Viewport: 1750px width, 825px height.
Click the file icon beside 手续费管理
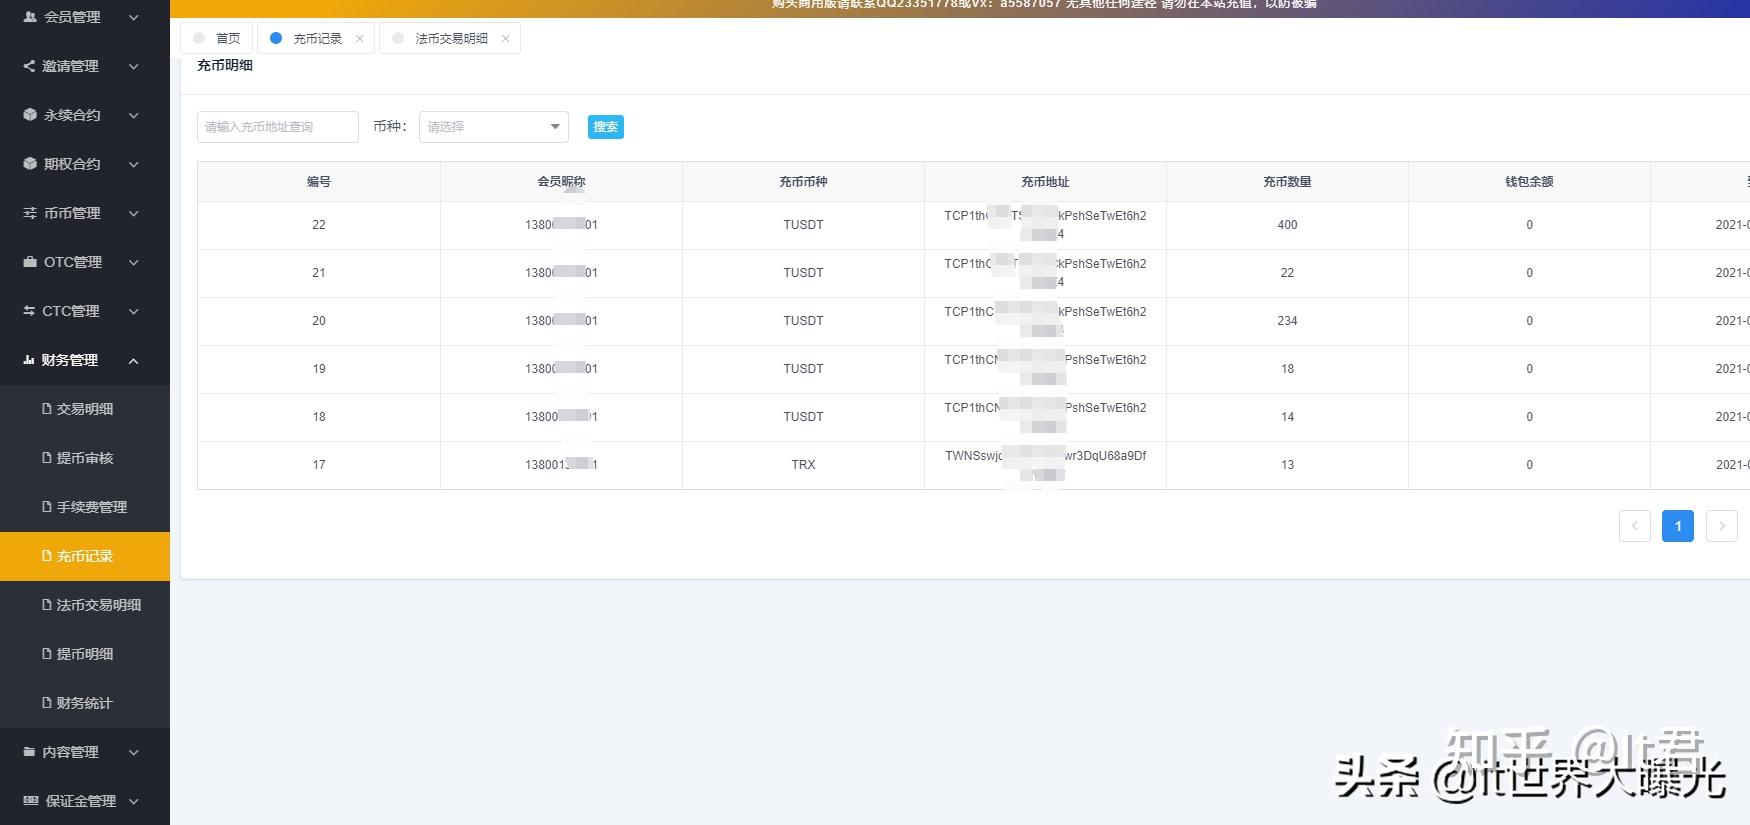[47, 507]
